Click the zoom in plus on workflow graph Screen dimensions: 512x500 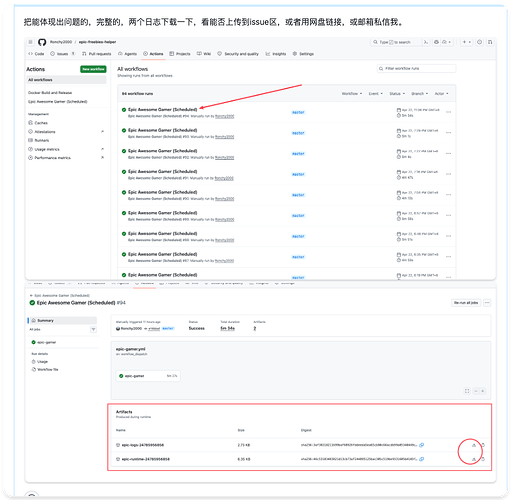482,391
